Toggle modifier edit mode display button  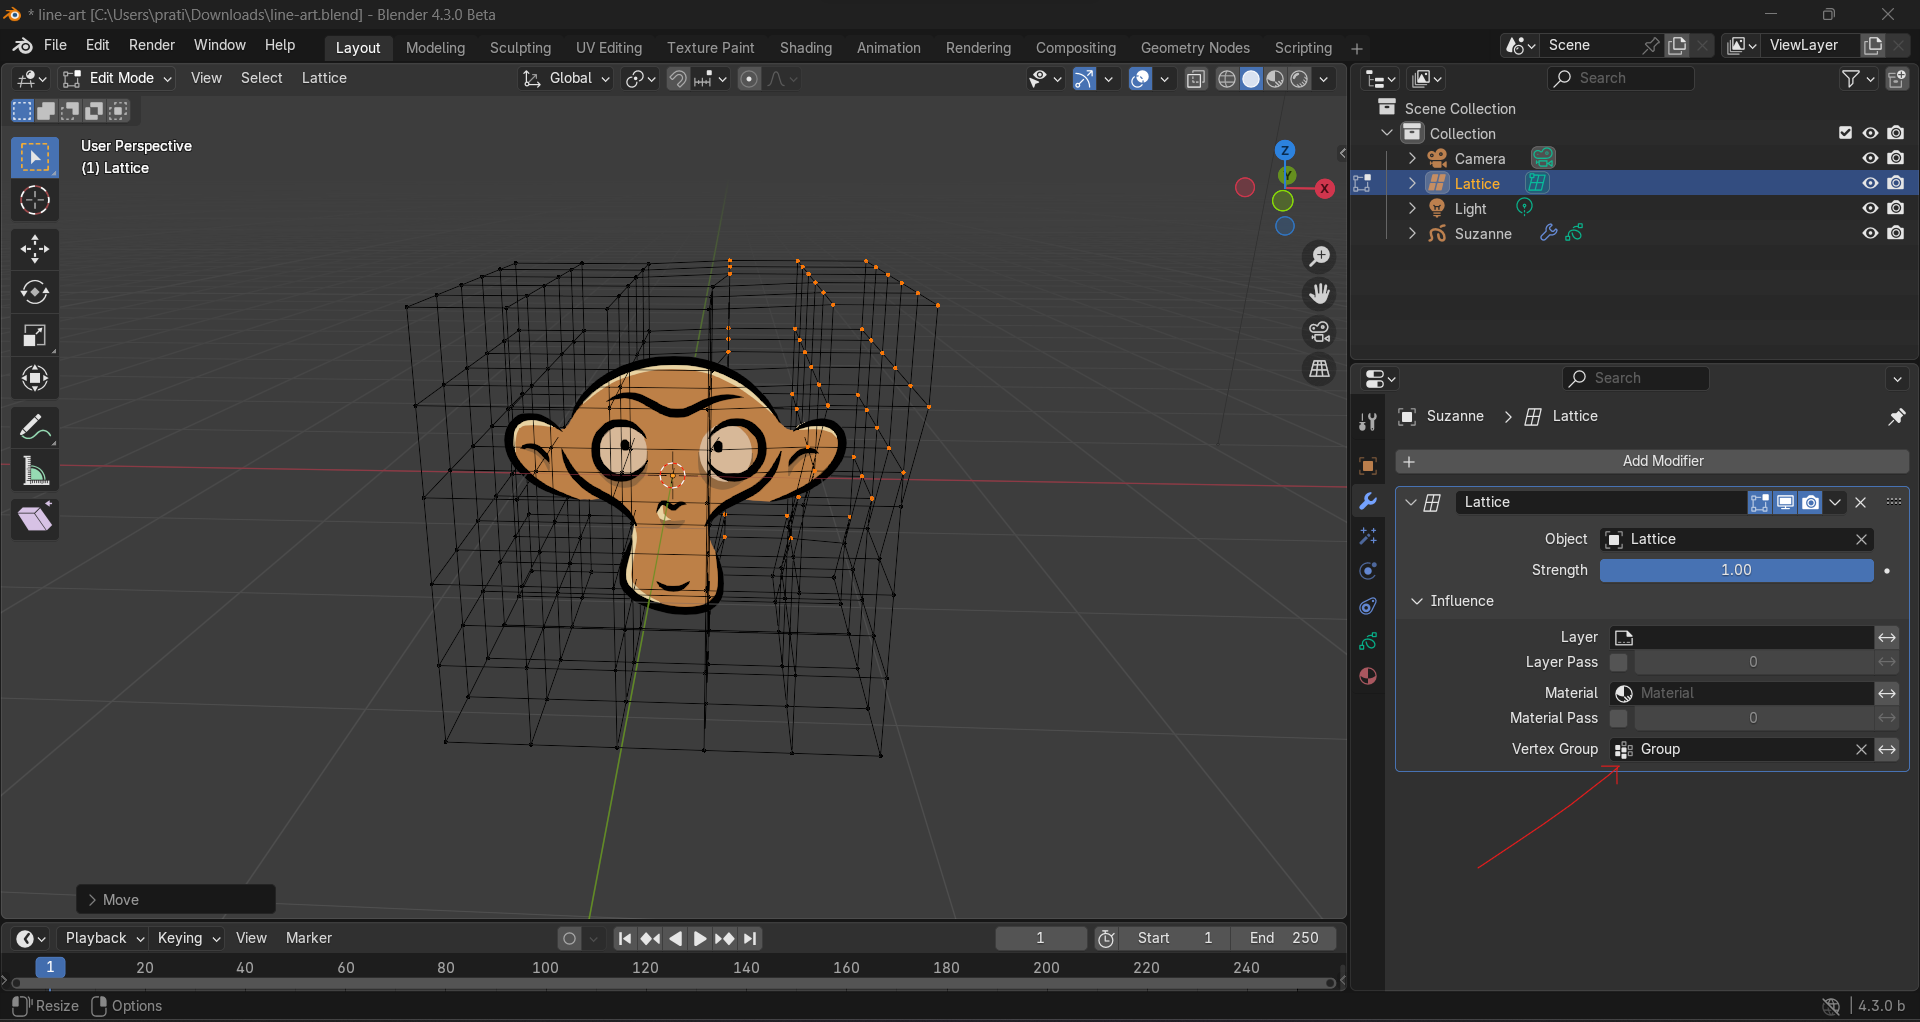pos(1759,502)
